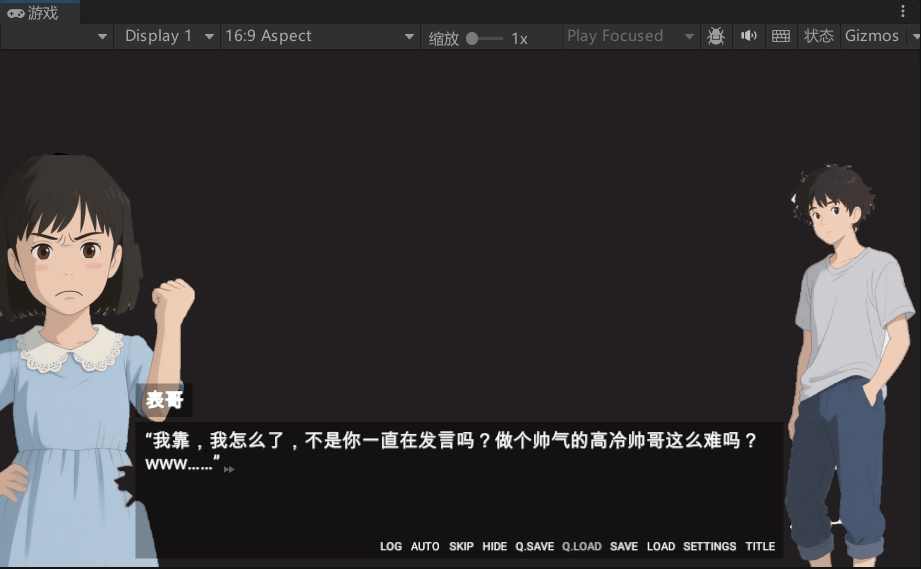The height and width of the screenshot is (569, 921).
Task: Open the LOAD menu
Action: pyautogui.click(x=661, y=547)
